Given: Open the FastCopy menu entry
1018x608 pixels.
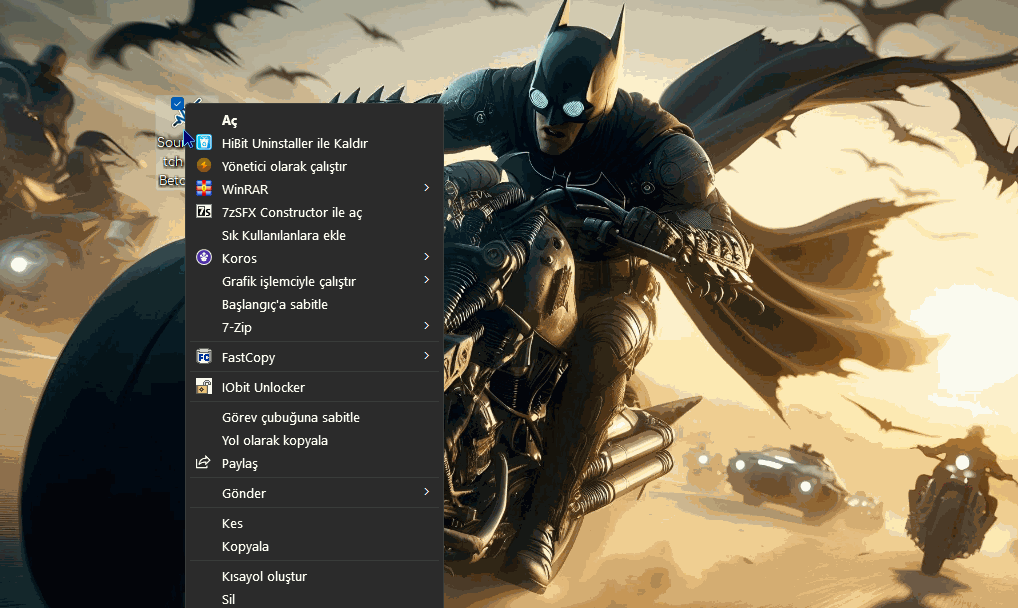Looking at the screenshot, I should pyautogui.click(x=315, y=357).
